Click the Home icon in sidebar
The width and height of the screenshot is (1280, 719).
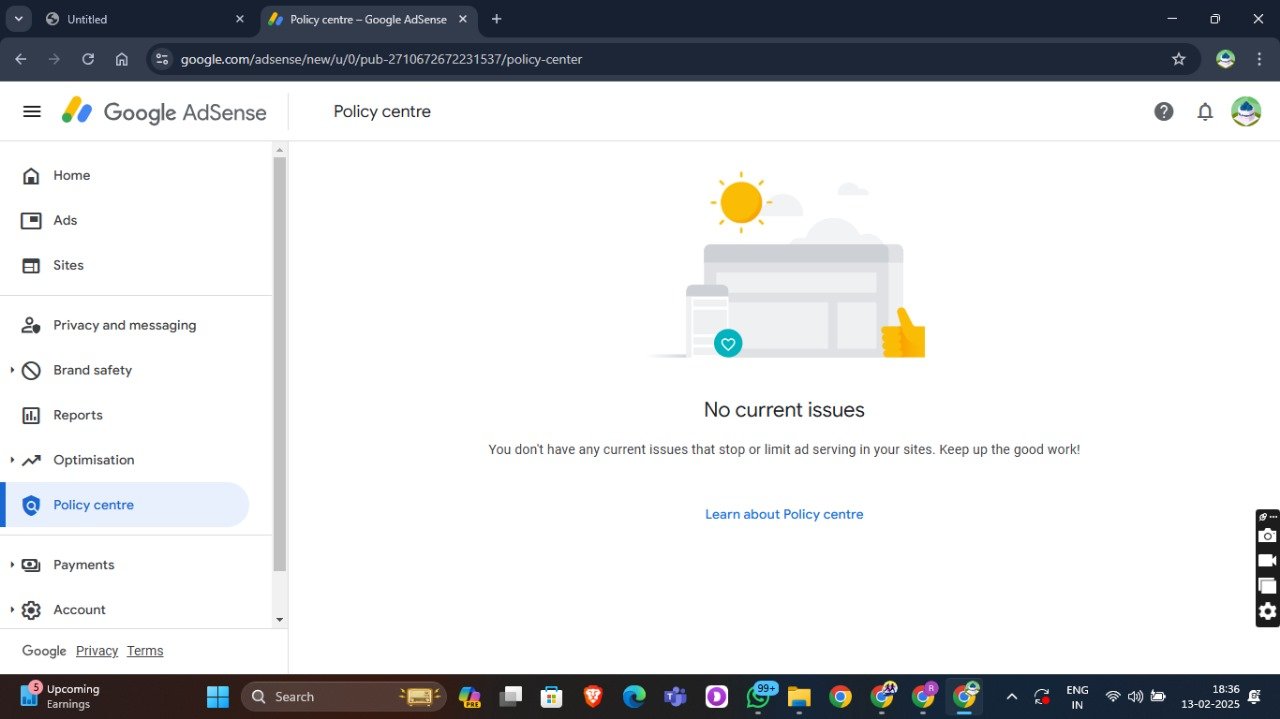pos(31,175)
